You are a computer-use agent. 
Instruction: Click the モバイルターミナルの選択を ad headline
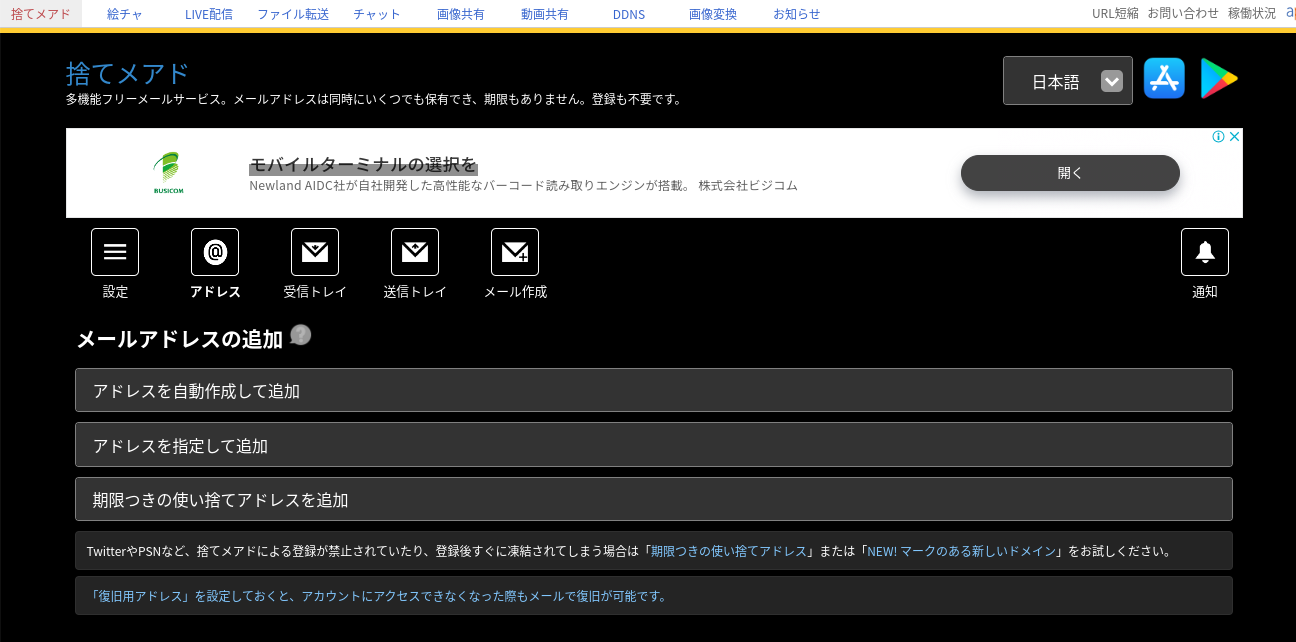tap(363, 165)
